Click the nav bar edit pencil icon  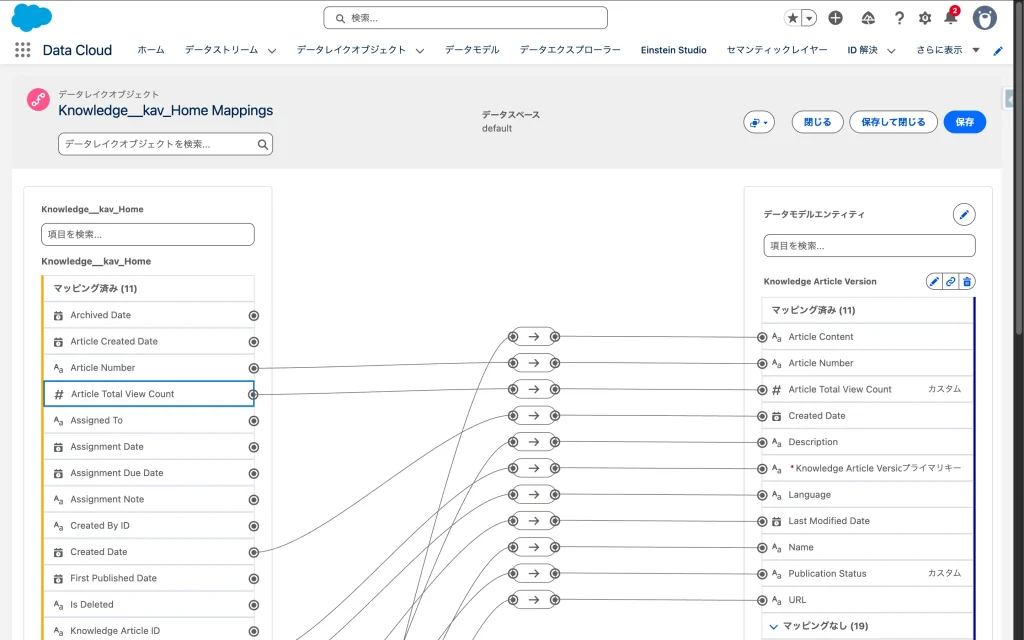point(997,51)
